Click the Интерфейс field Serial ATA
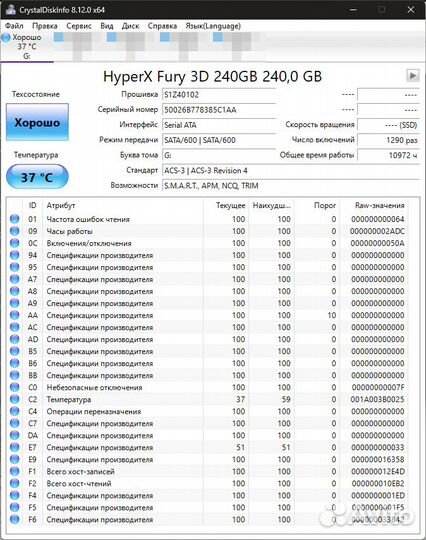 (219, 125)
